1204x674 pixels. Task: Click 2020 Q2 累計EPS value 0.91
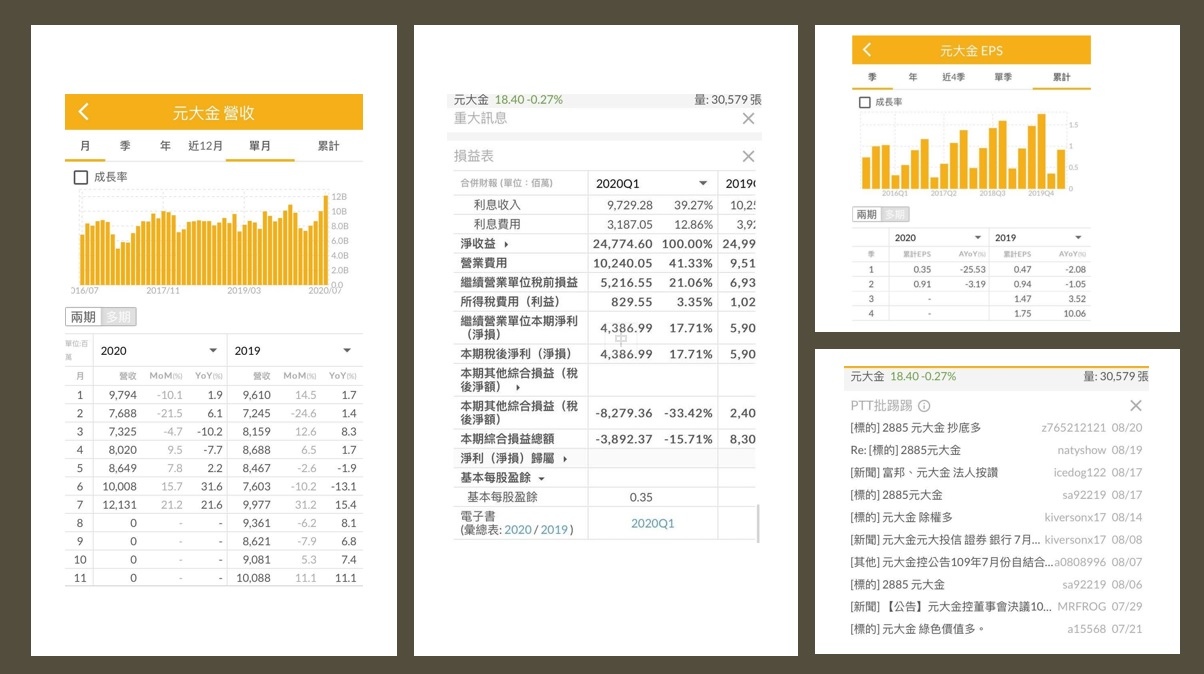921,284
